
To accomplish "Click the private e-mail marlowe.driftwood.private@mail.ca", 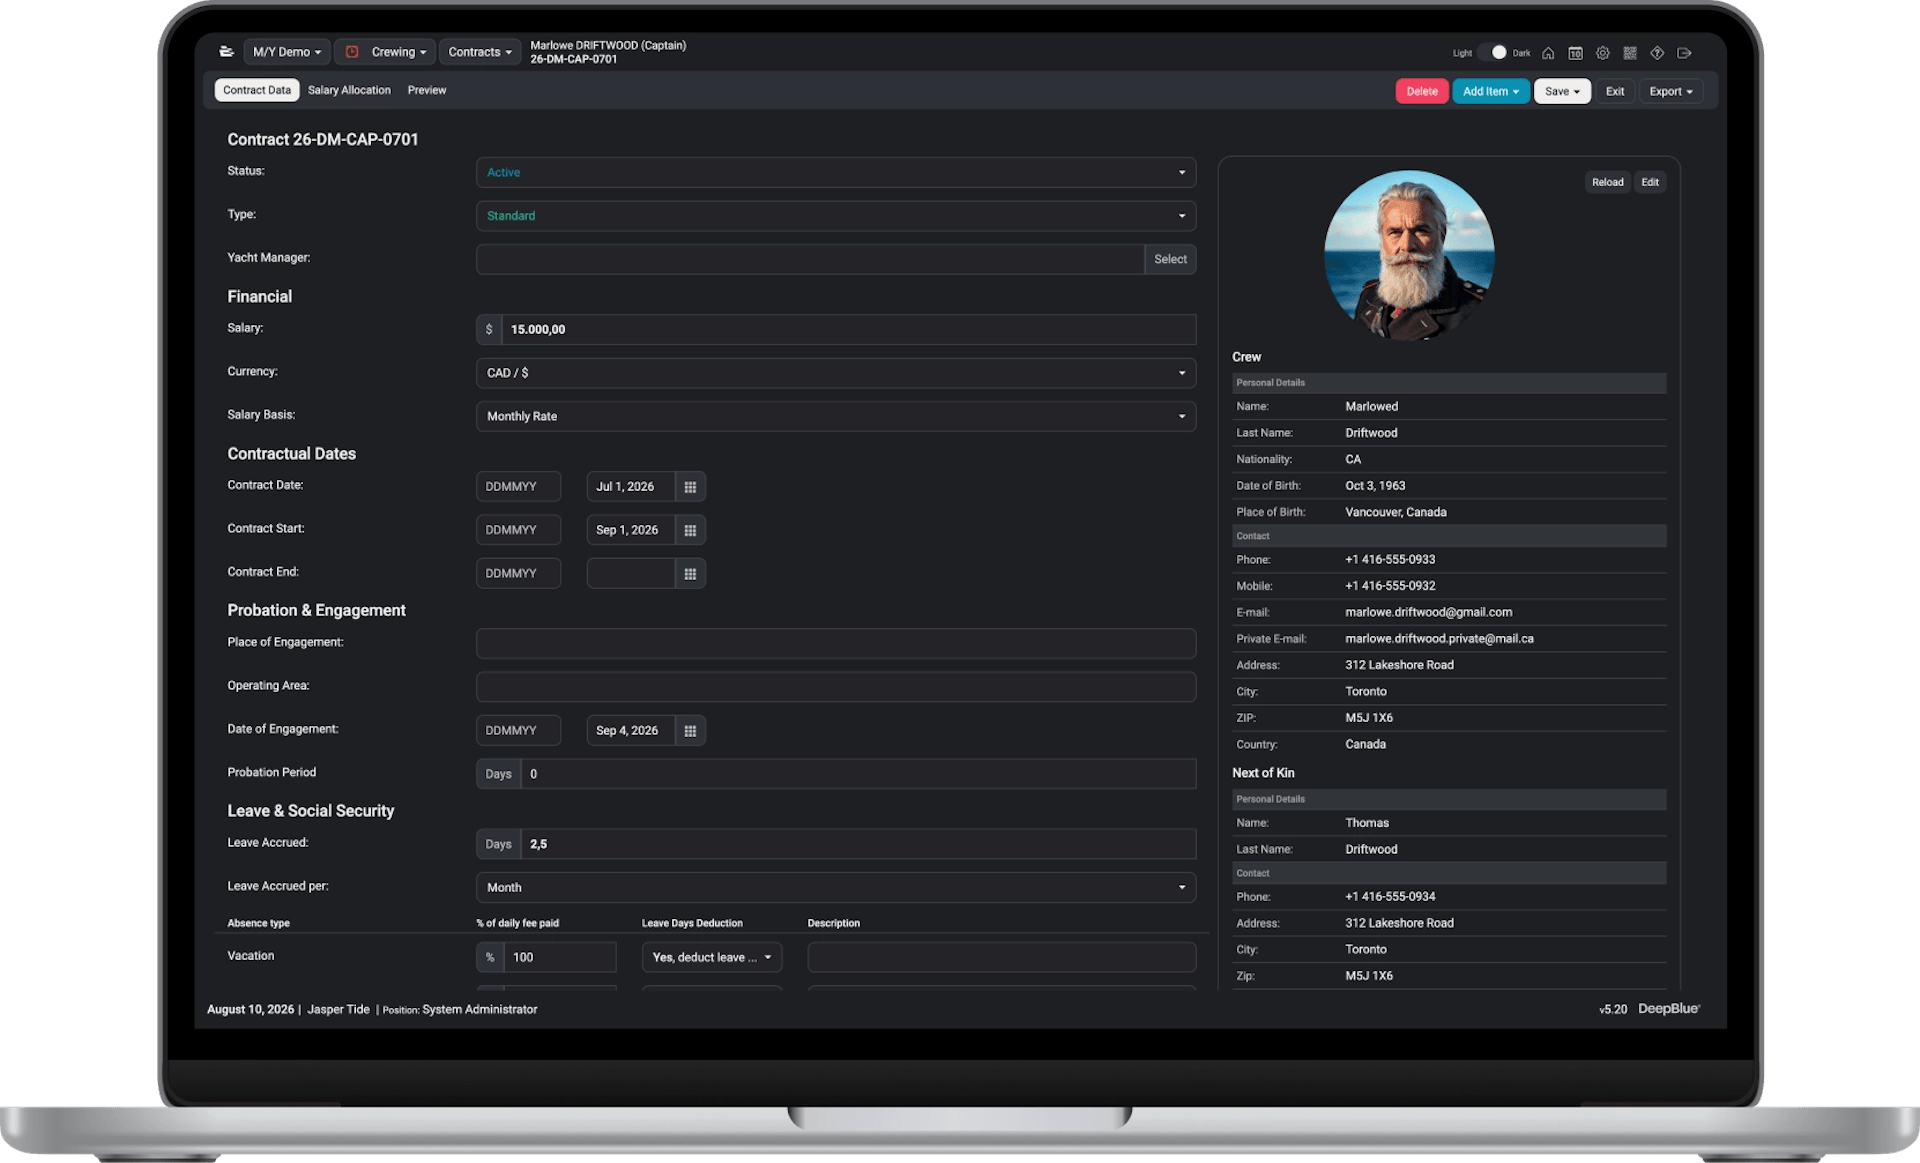I will pyautogui.click(x=1439, y=638).
